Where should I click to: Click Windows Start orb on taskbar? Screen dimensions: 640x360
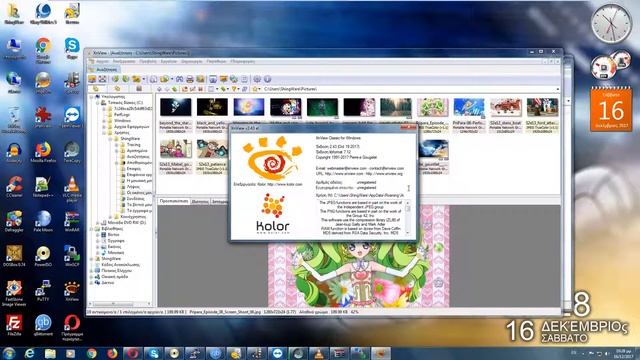(9, 353)
